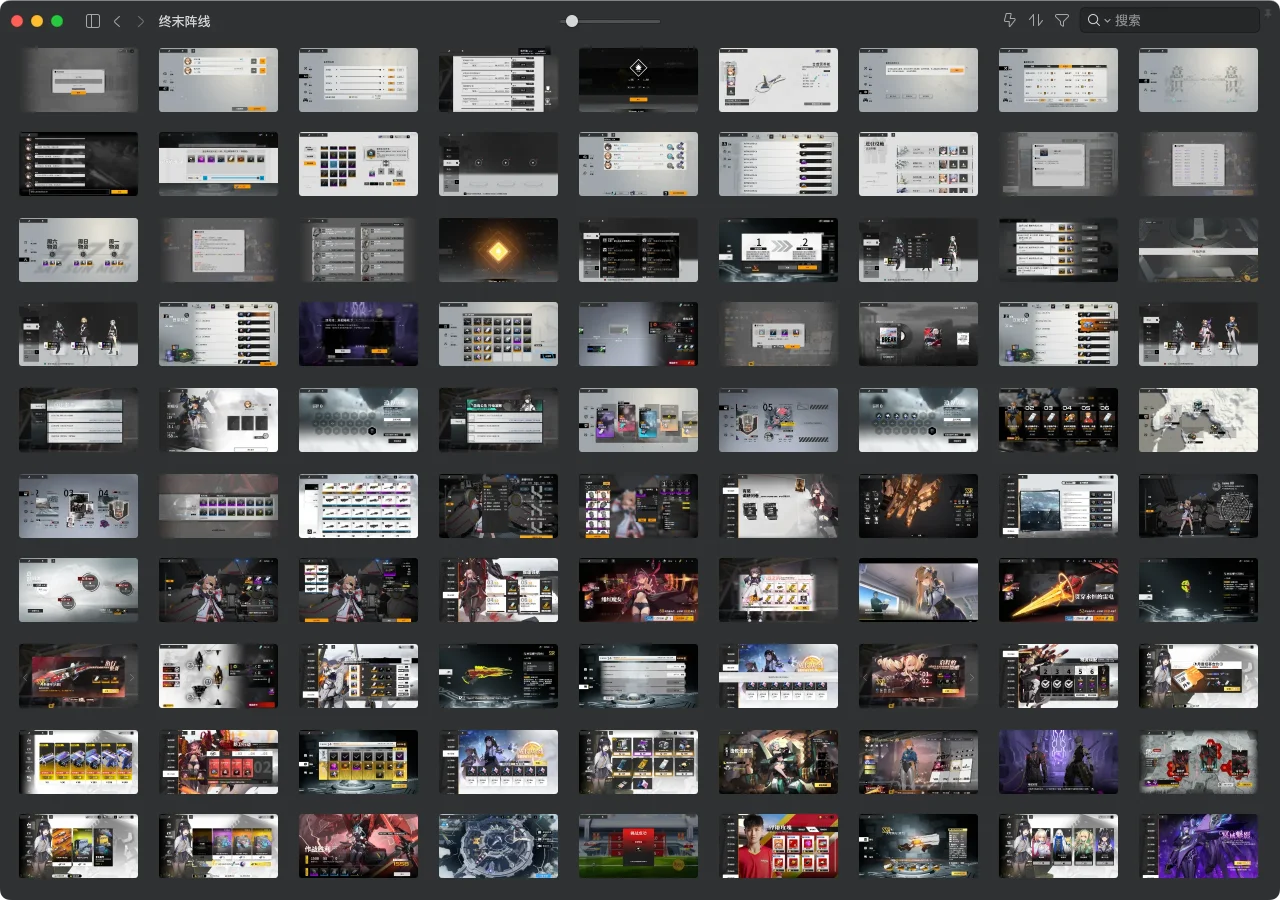Go forward with the right chevron

[140, 21]
